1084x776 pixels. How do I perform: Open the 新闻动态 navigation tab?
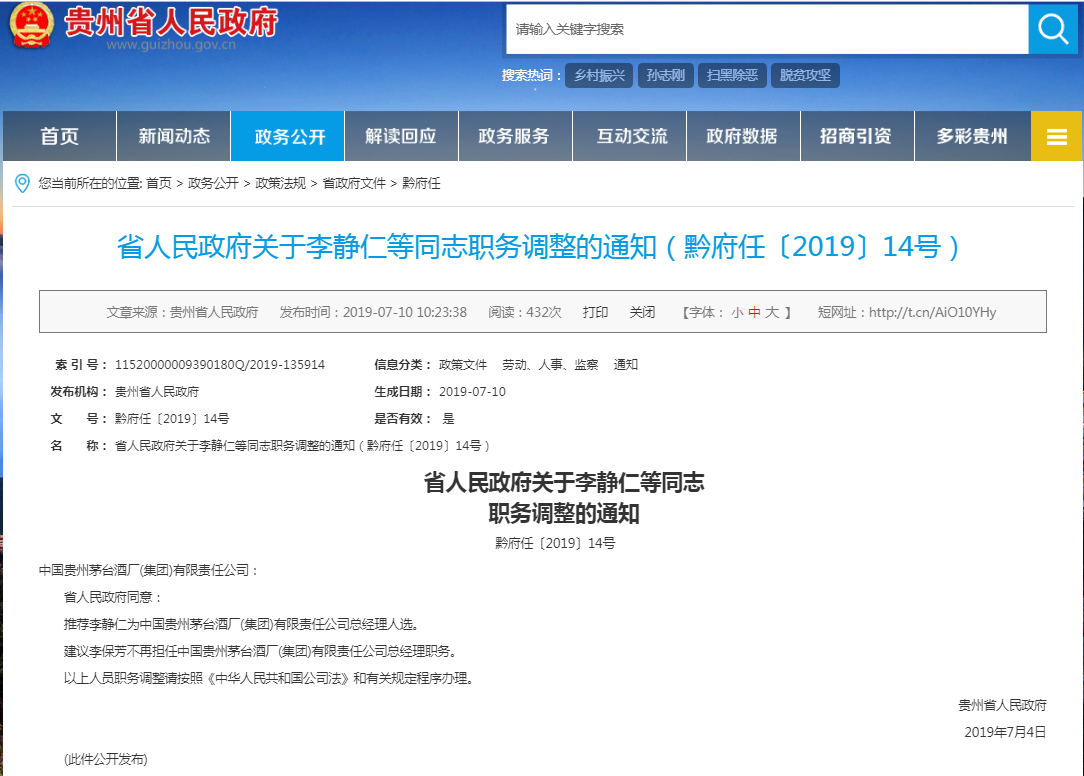tap(174, 137)
